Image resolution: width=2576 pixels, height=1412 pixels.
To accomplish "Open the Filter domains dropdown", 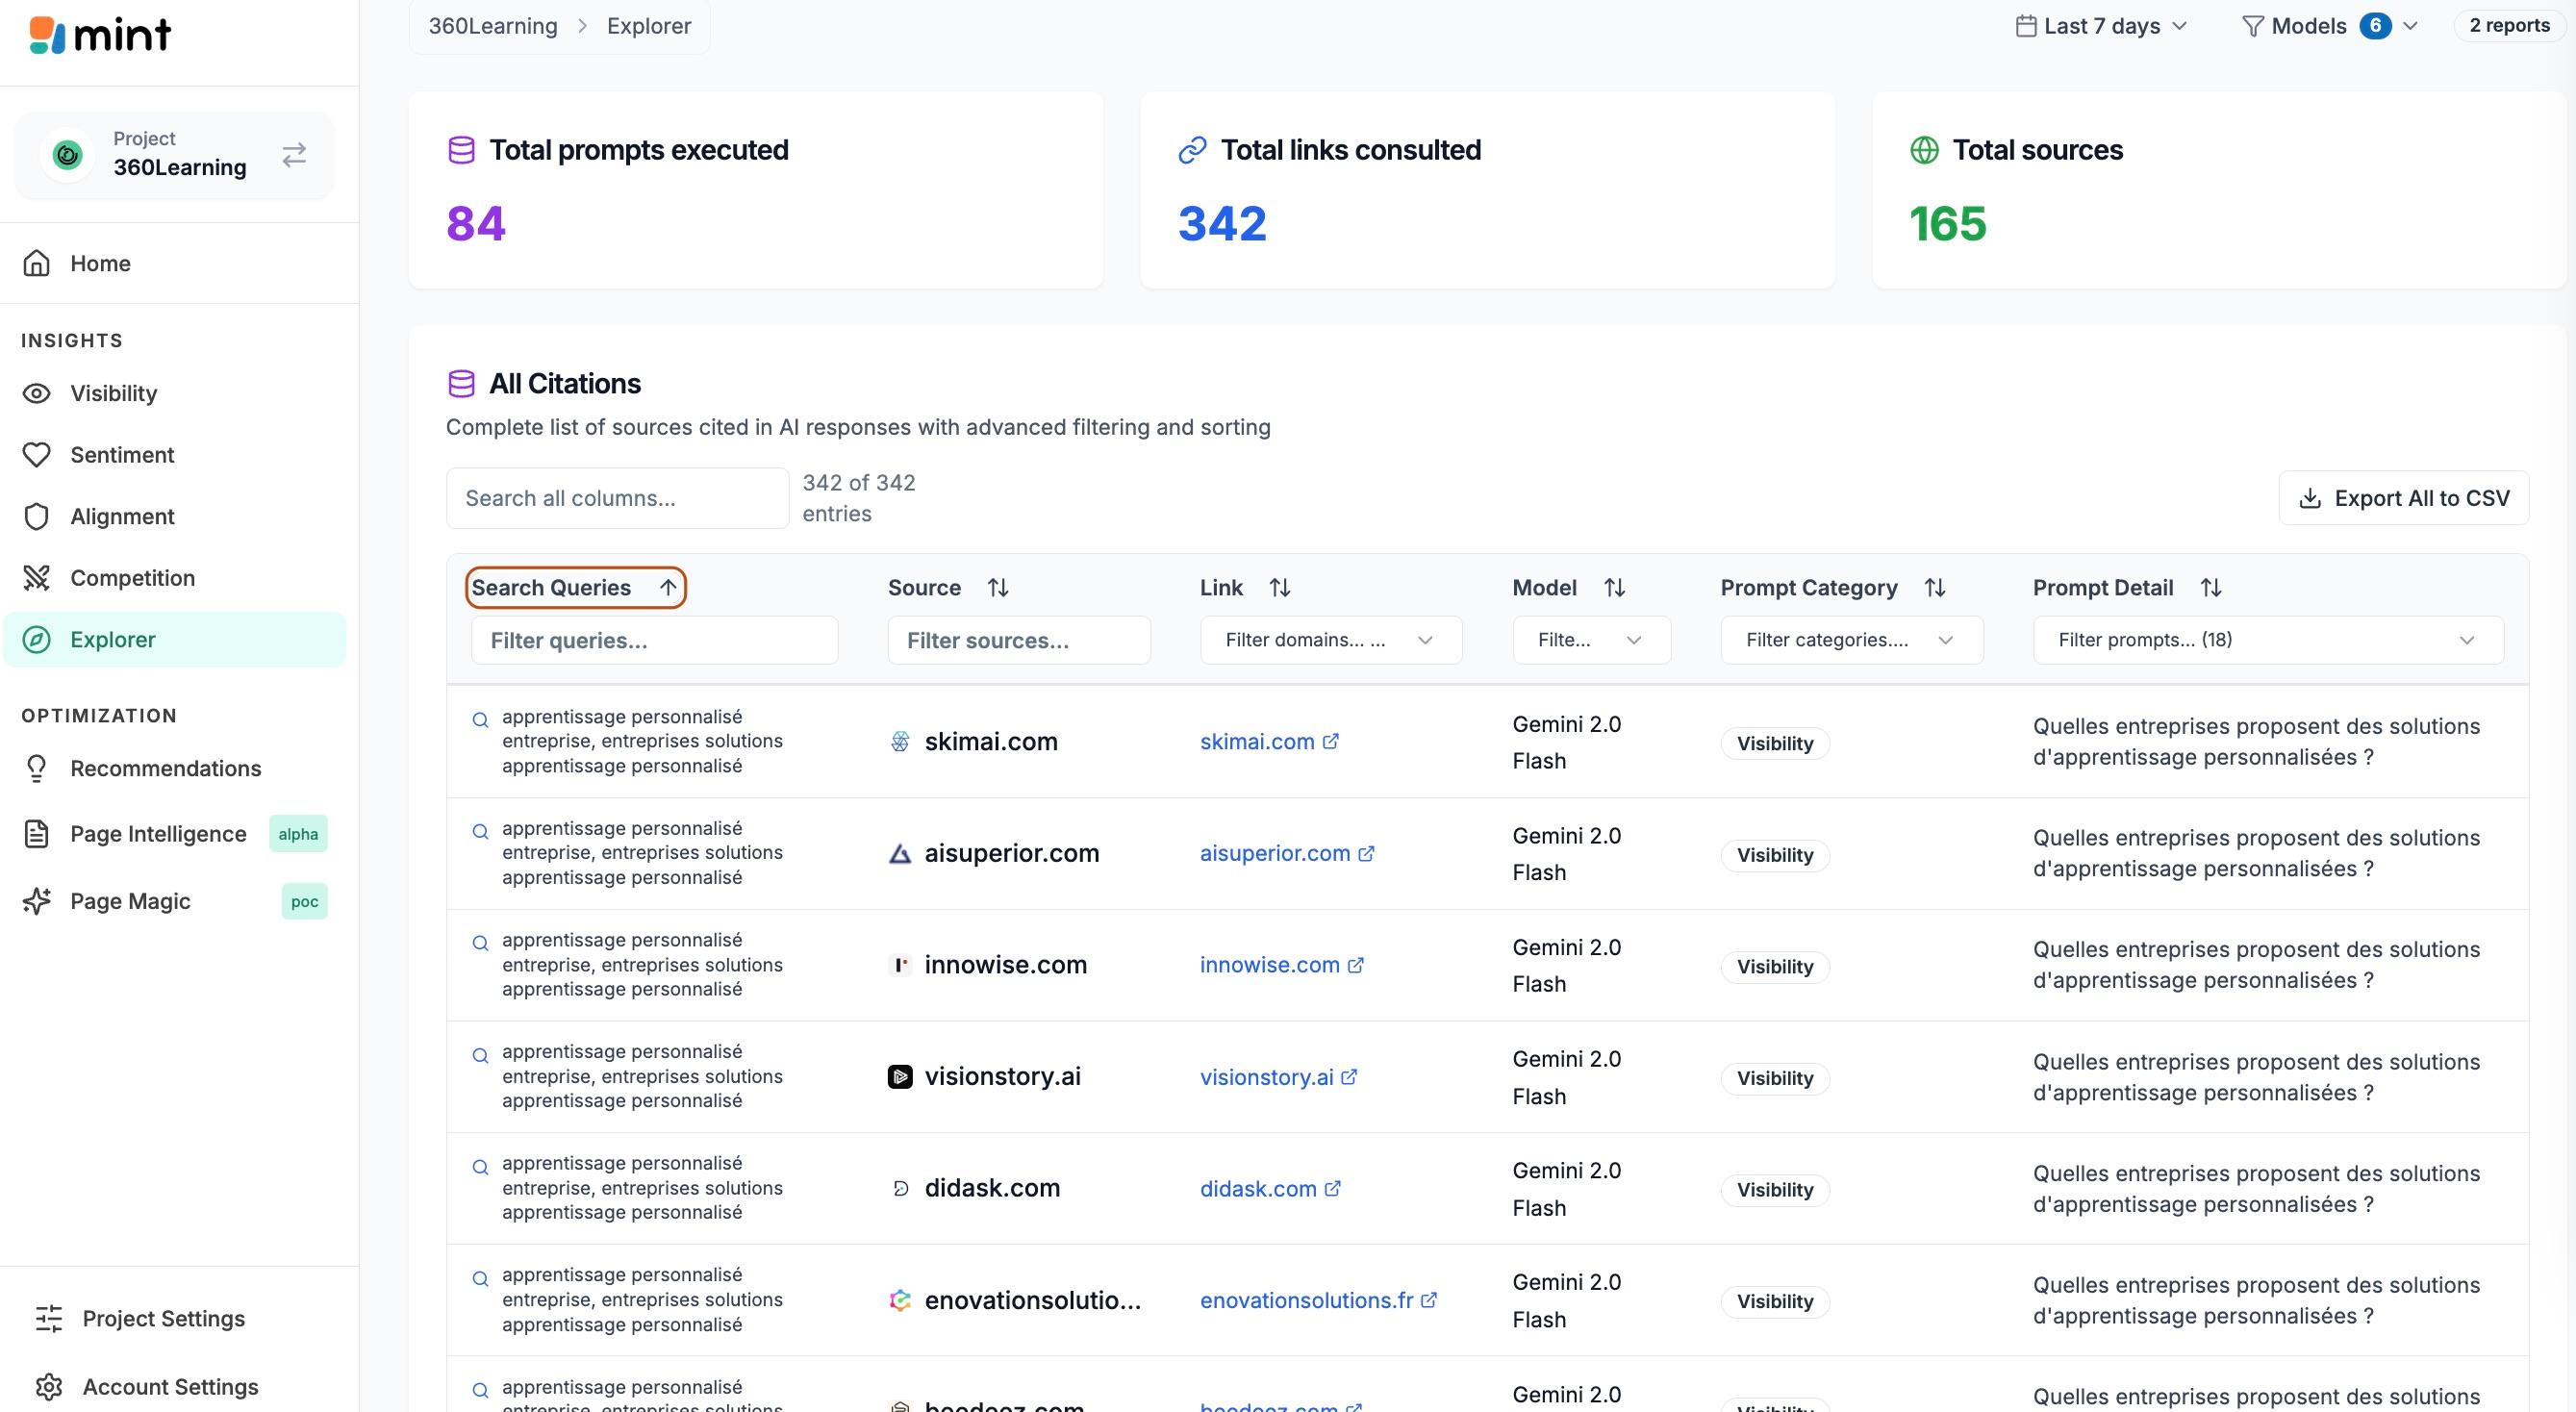I will tap(1331, 640).
